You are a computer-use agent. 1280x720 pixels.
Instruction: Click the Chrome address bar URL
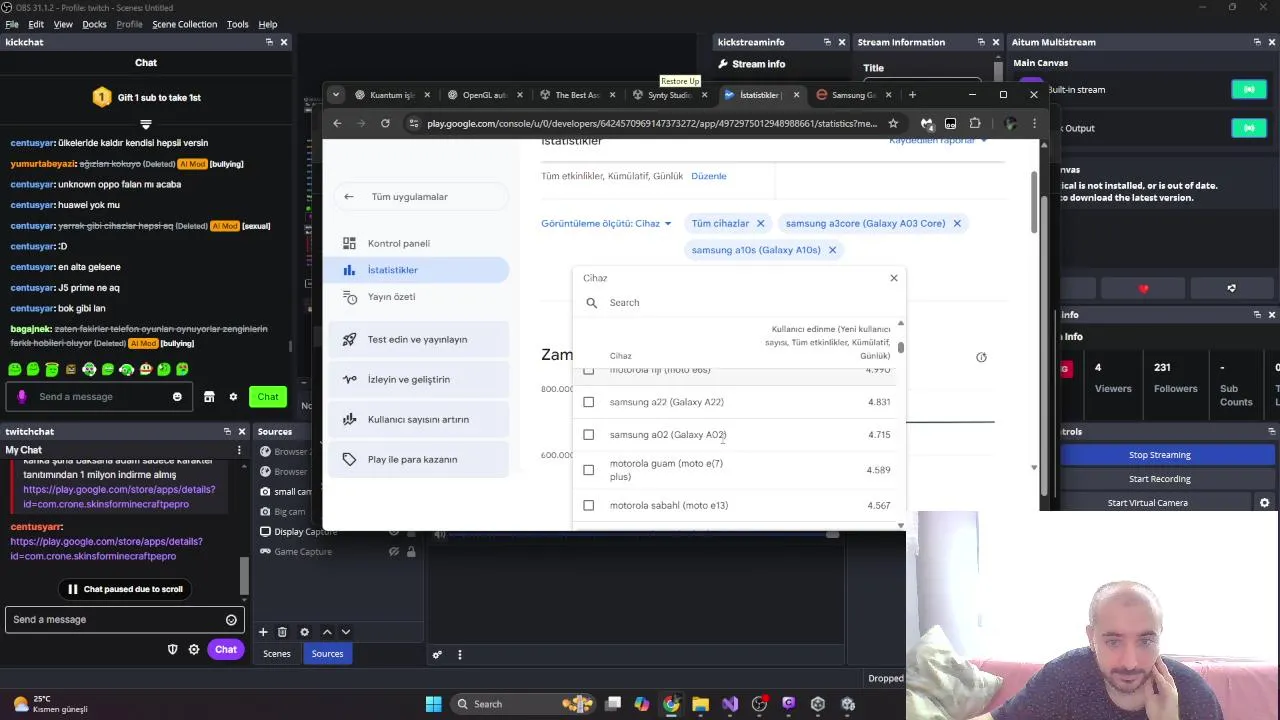(x=652, y=124)
